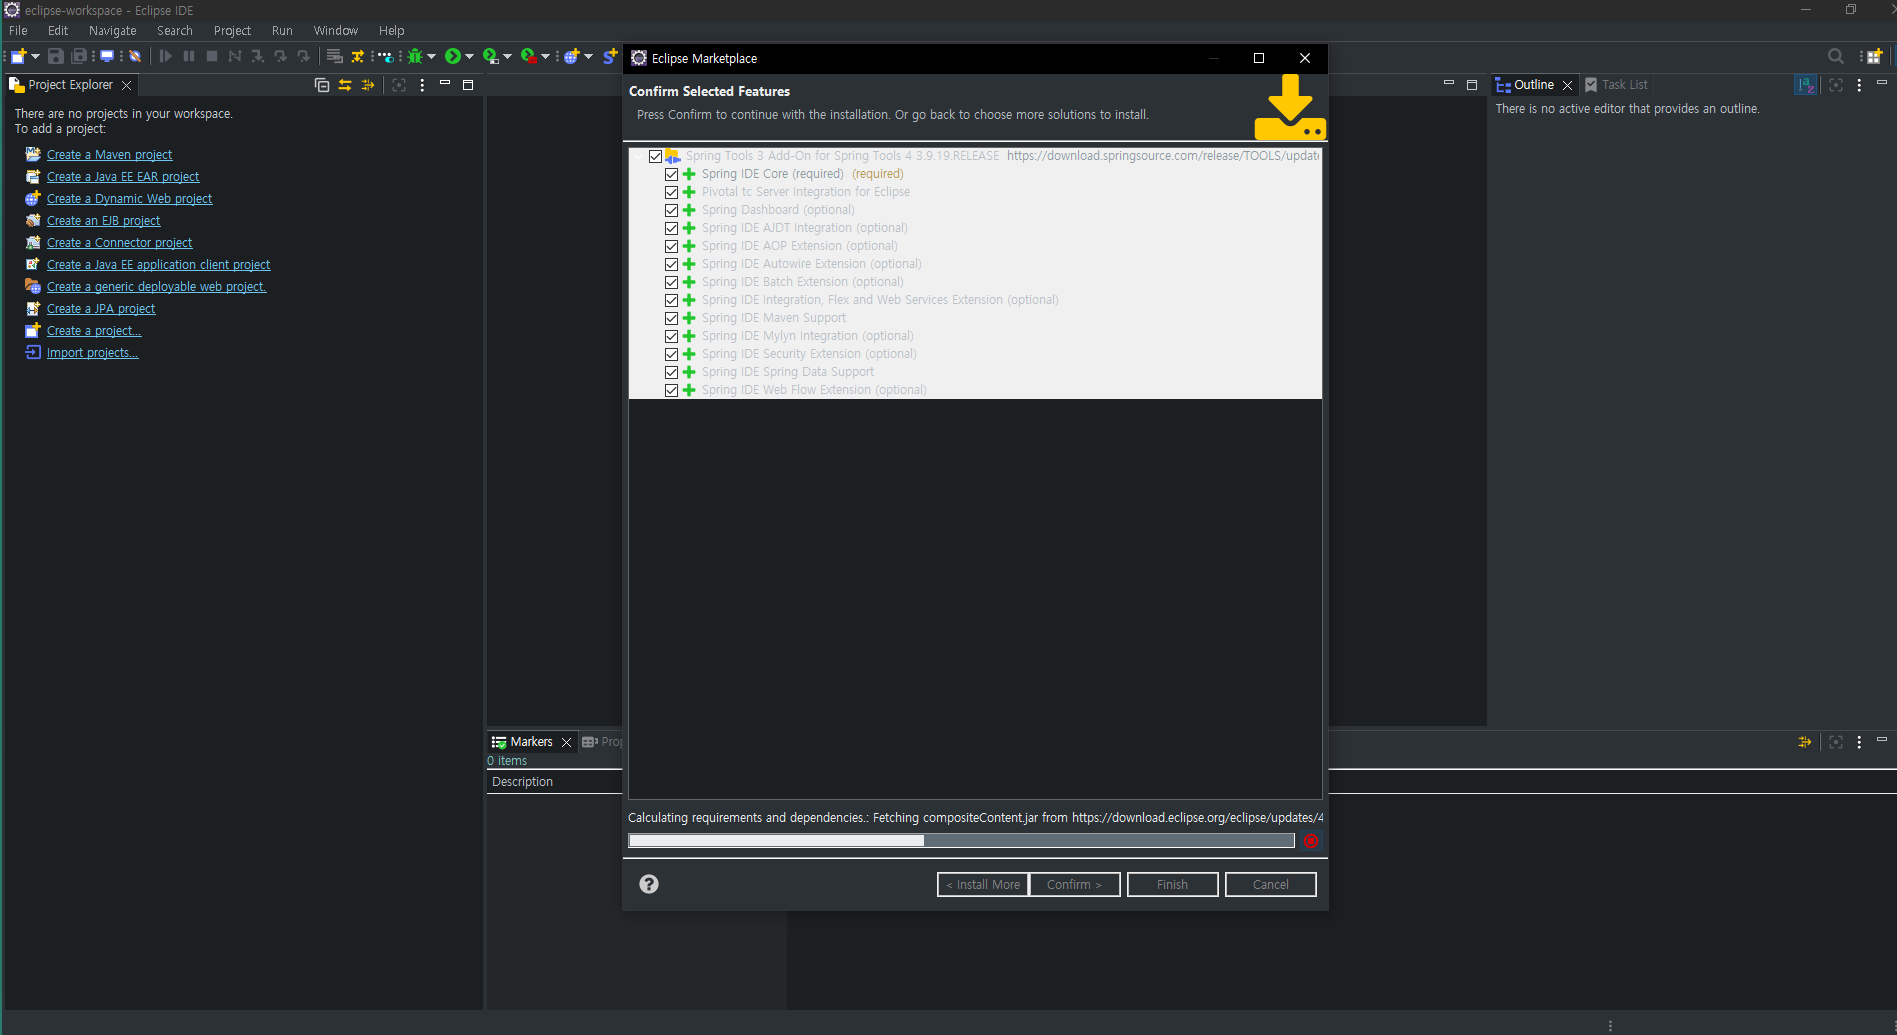Uncheck Spring IDE AOP Extension checkbox

[x=671, y=246]
